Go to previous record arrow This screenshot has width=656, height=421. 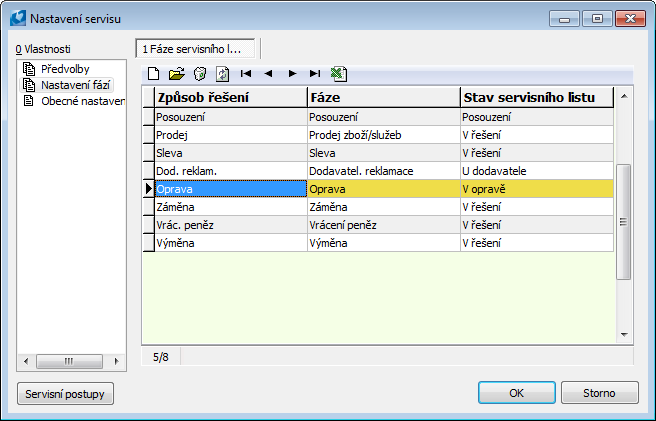[269, 74]
